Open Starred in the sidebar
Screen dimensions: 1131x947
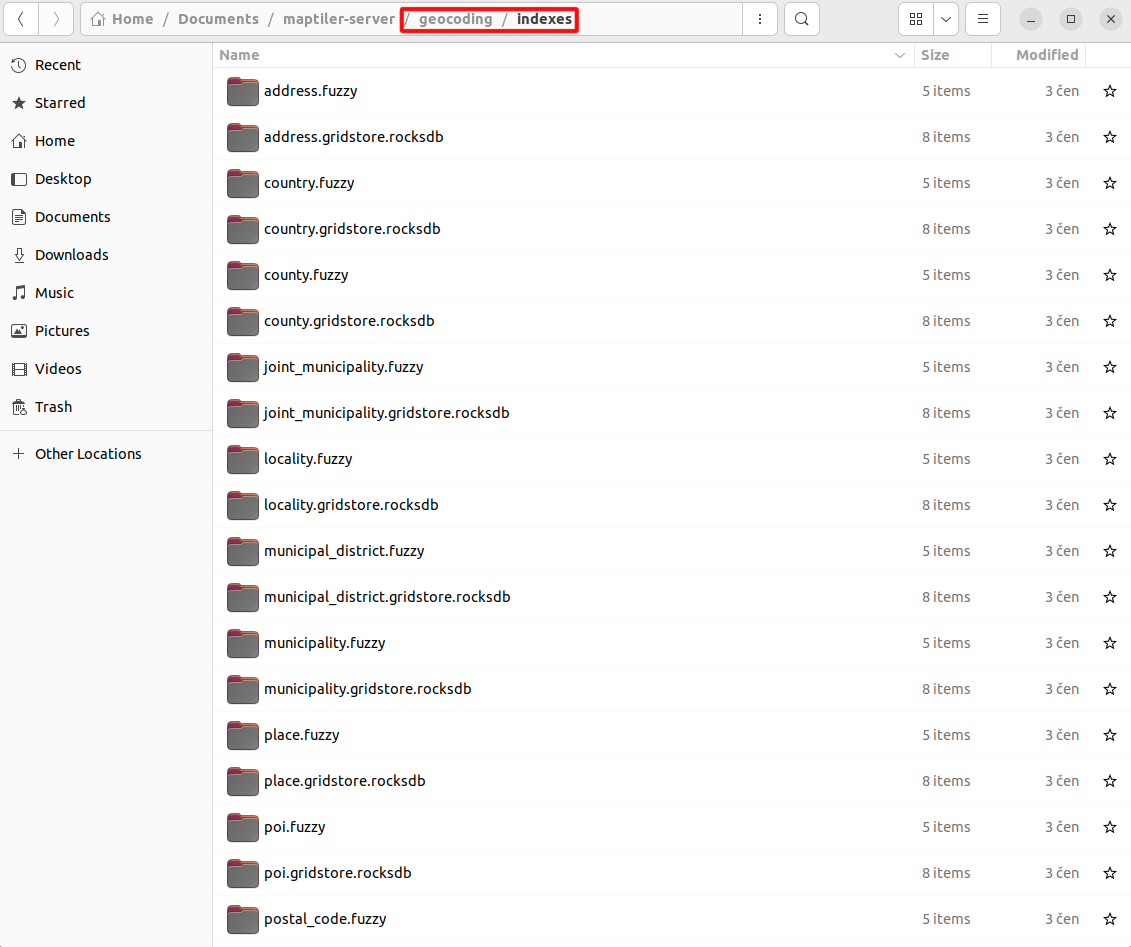click(x=106, y=103)
